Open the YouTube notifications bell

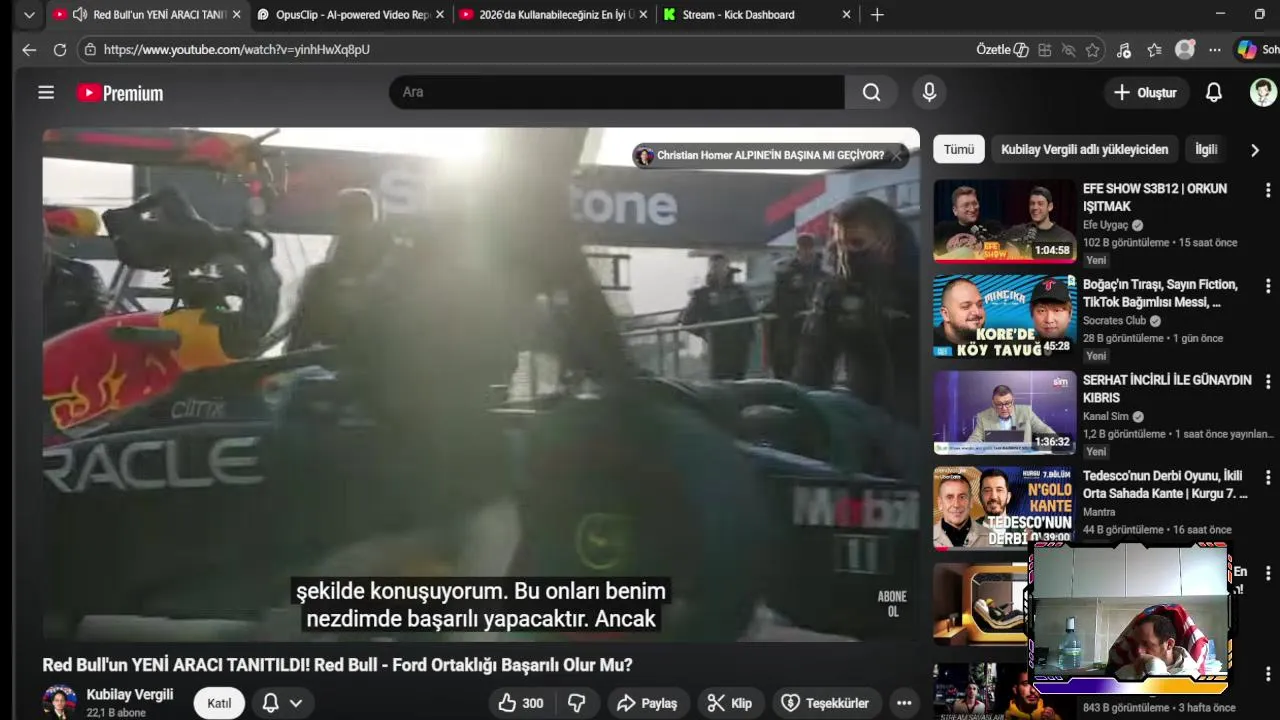coord(1213,92)
